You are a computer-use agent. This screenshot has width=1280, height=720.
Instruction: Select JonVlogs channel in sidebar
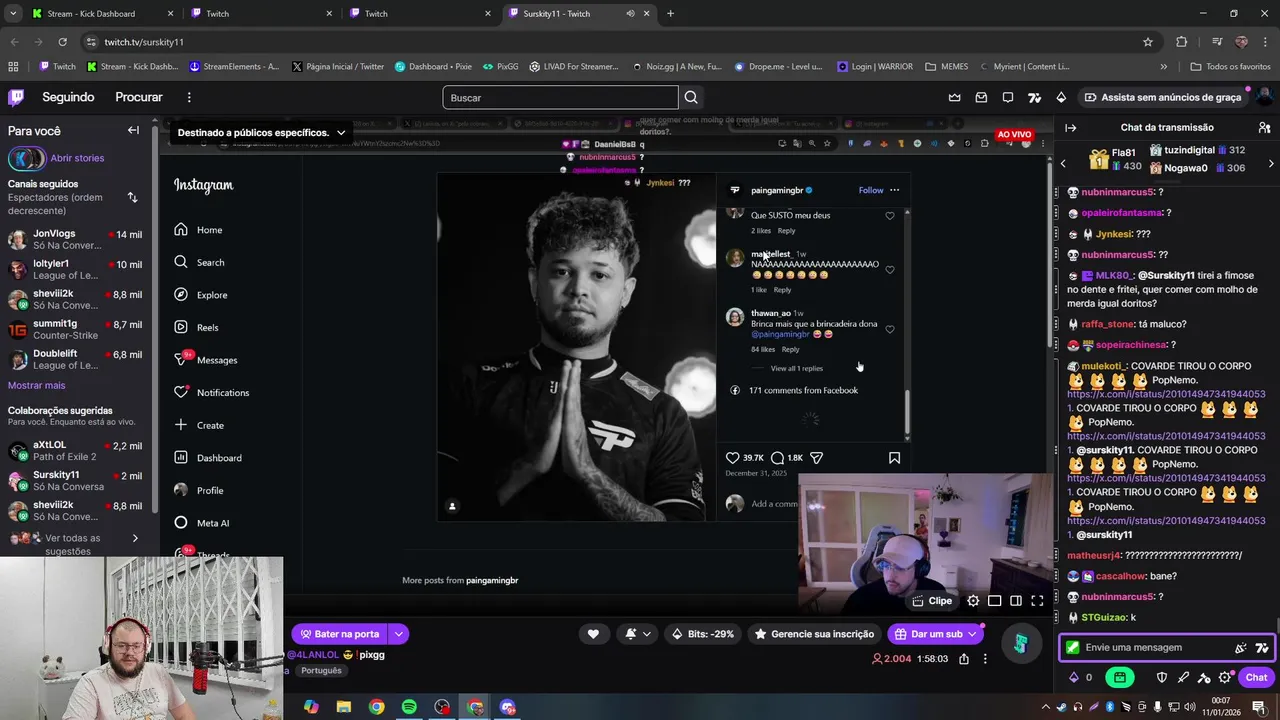75,239
